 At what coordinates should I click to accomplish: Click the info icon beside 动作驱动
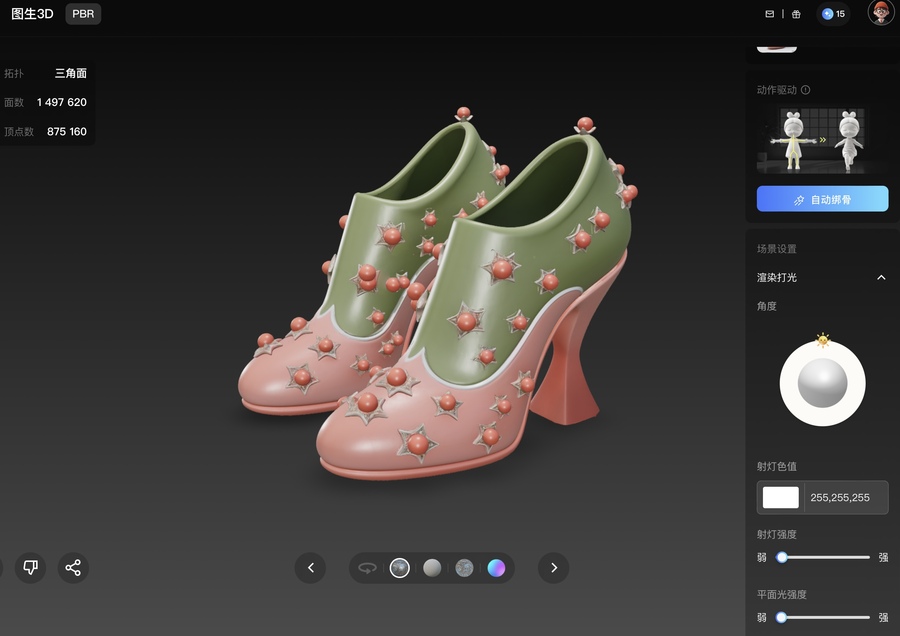[x=806, y=90]
